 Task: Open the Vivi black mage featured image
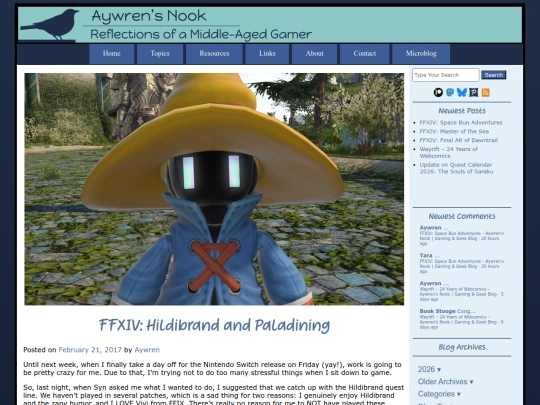pyautogui.click(x=214, y=189)
